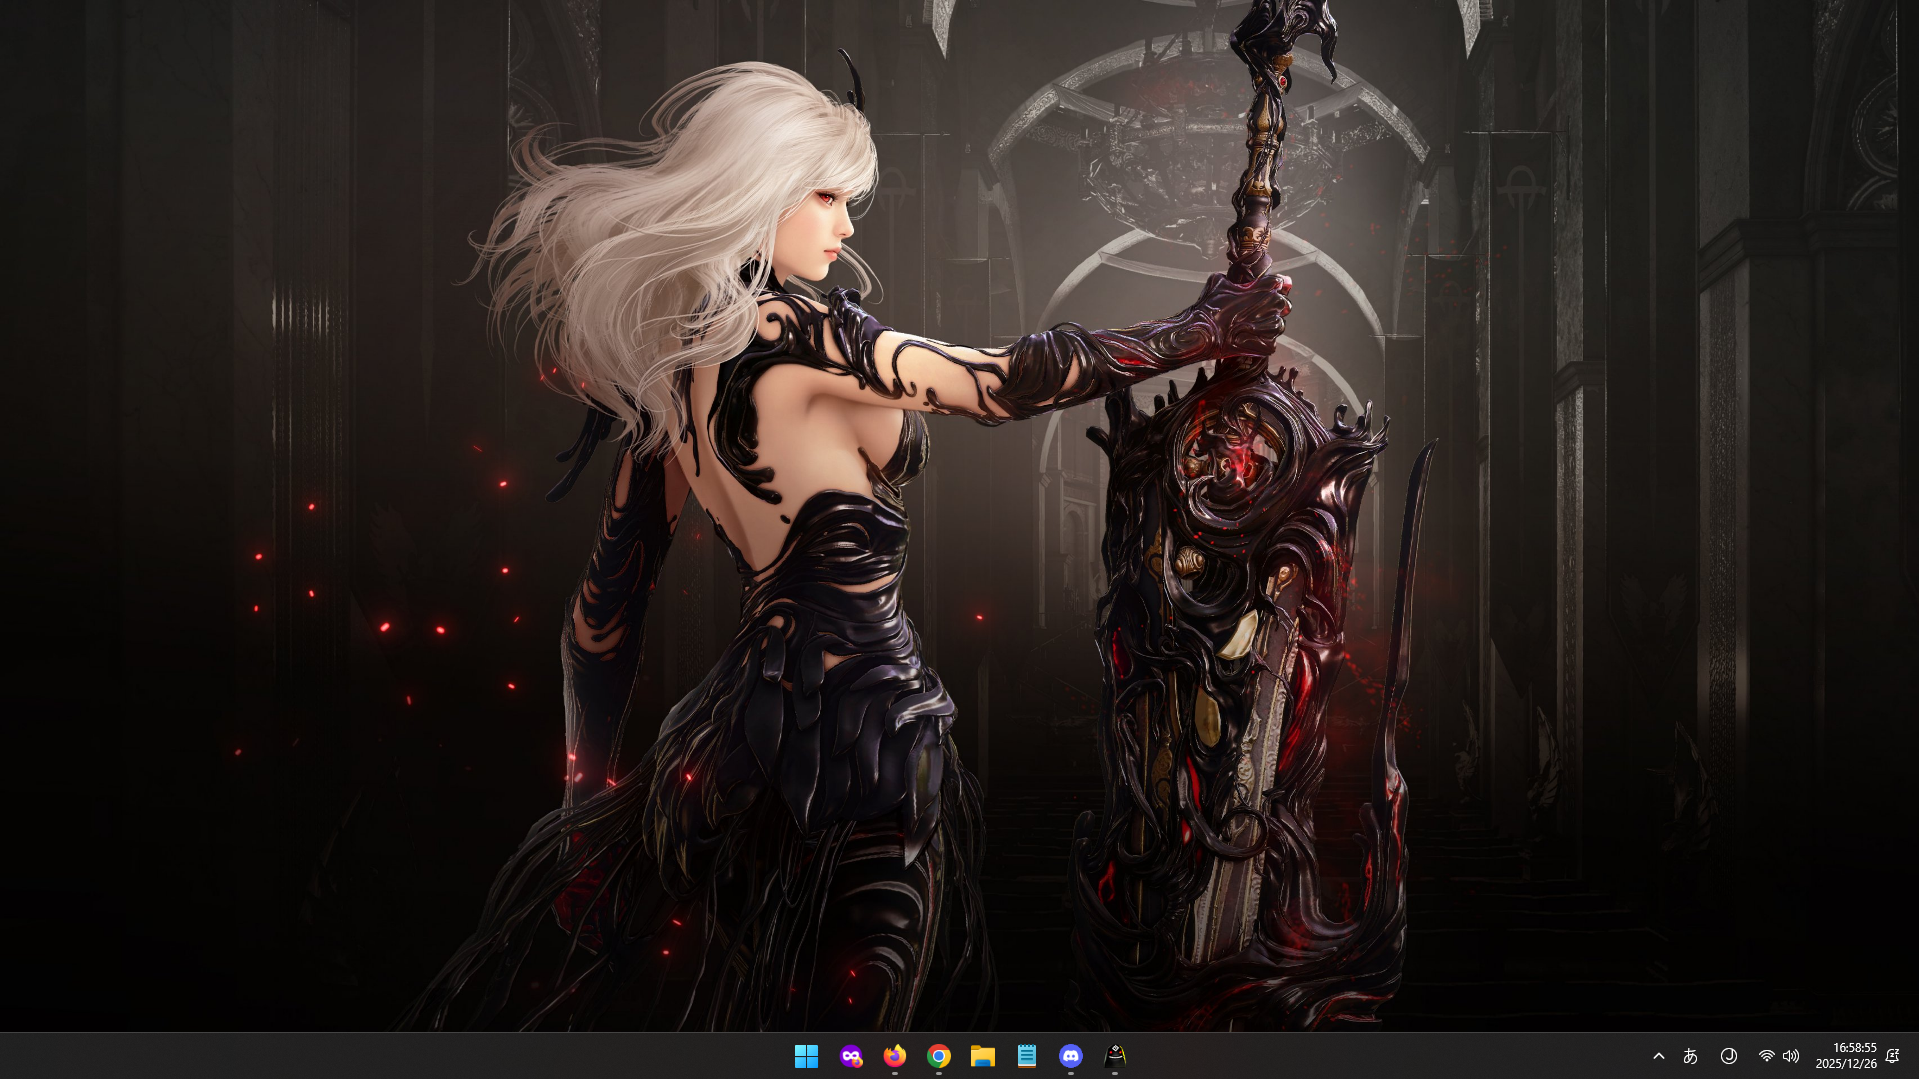Open notification center bell icon
1919x1079 pixels.
coord(1892,1056)
